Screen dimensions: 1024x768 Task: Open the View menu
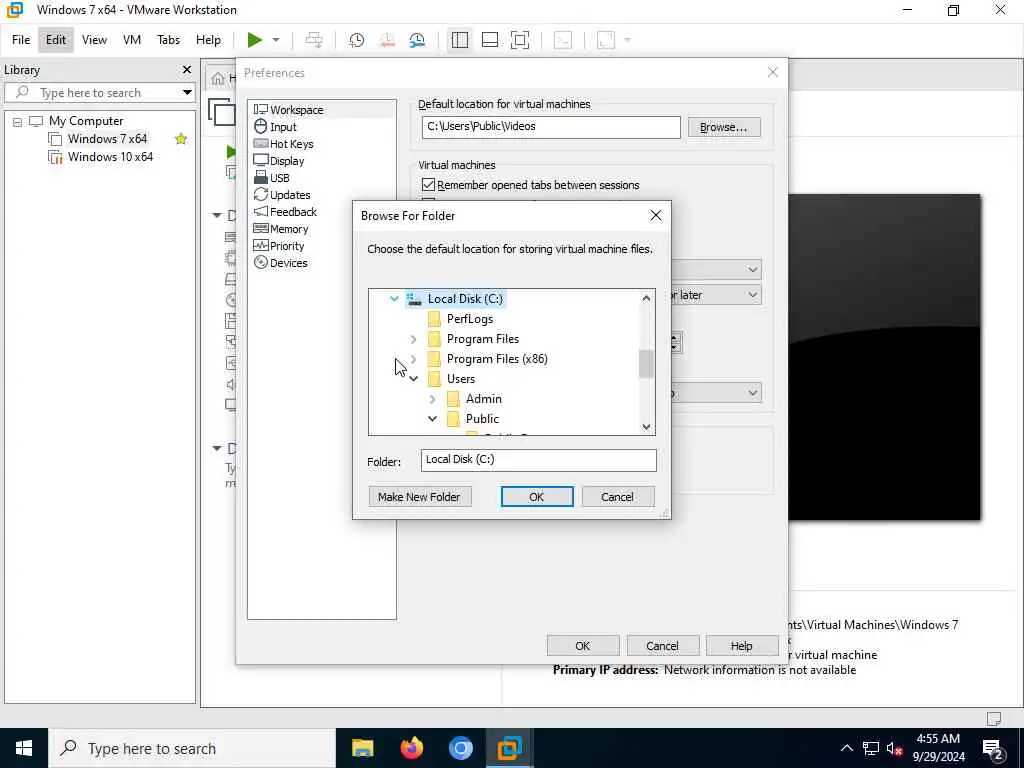(94, 40)
